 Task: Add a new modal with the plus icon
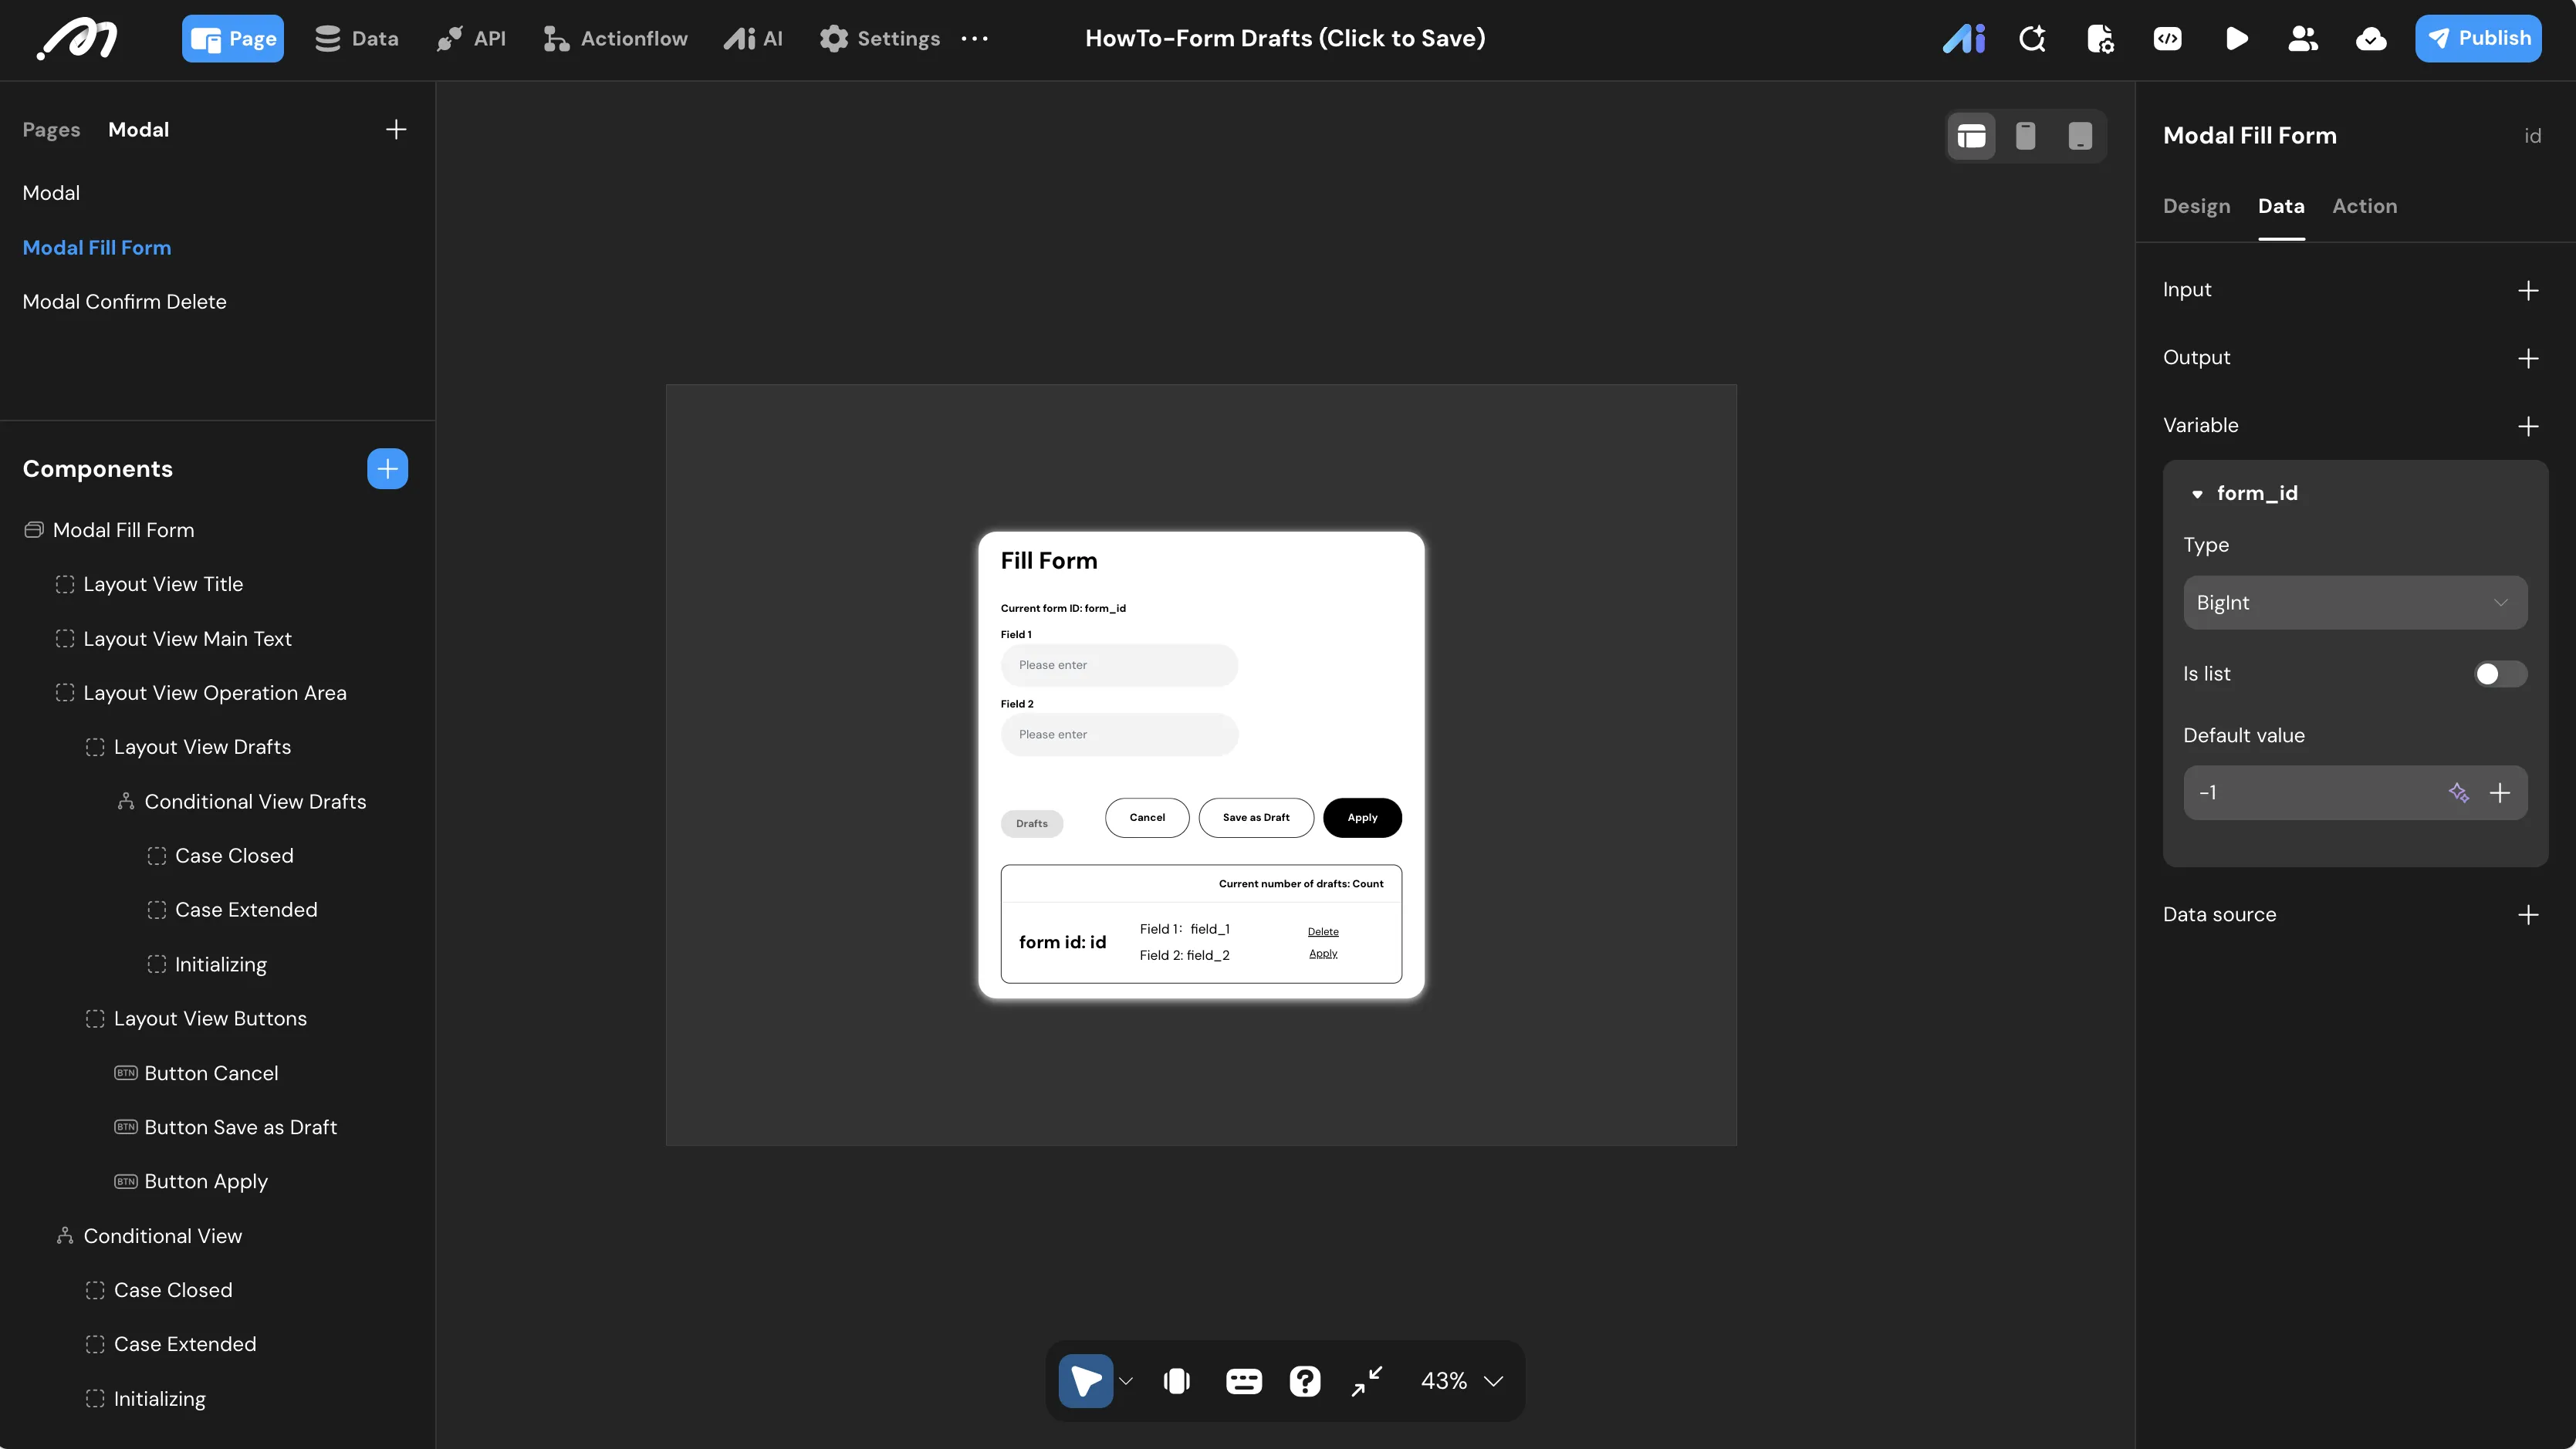coord(396,130)
